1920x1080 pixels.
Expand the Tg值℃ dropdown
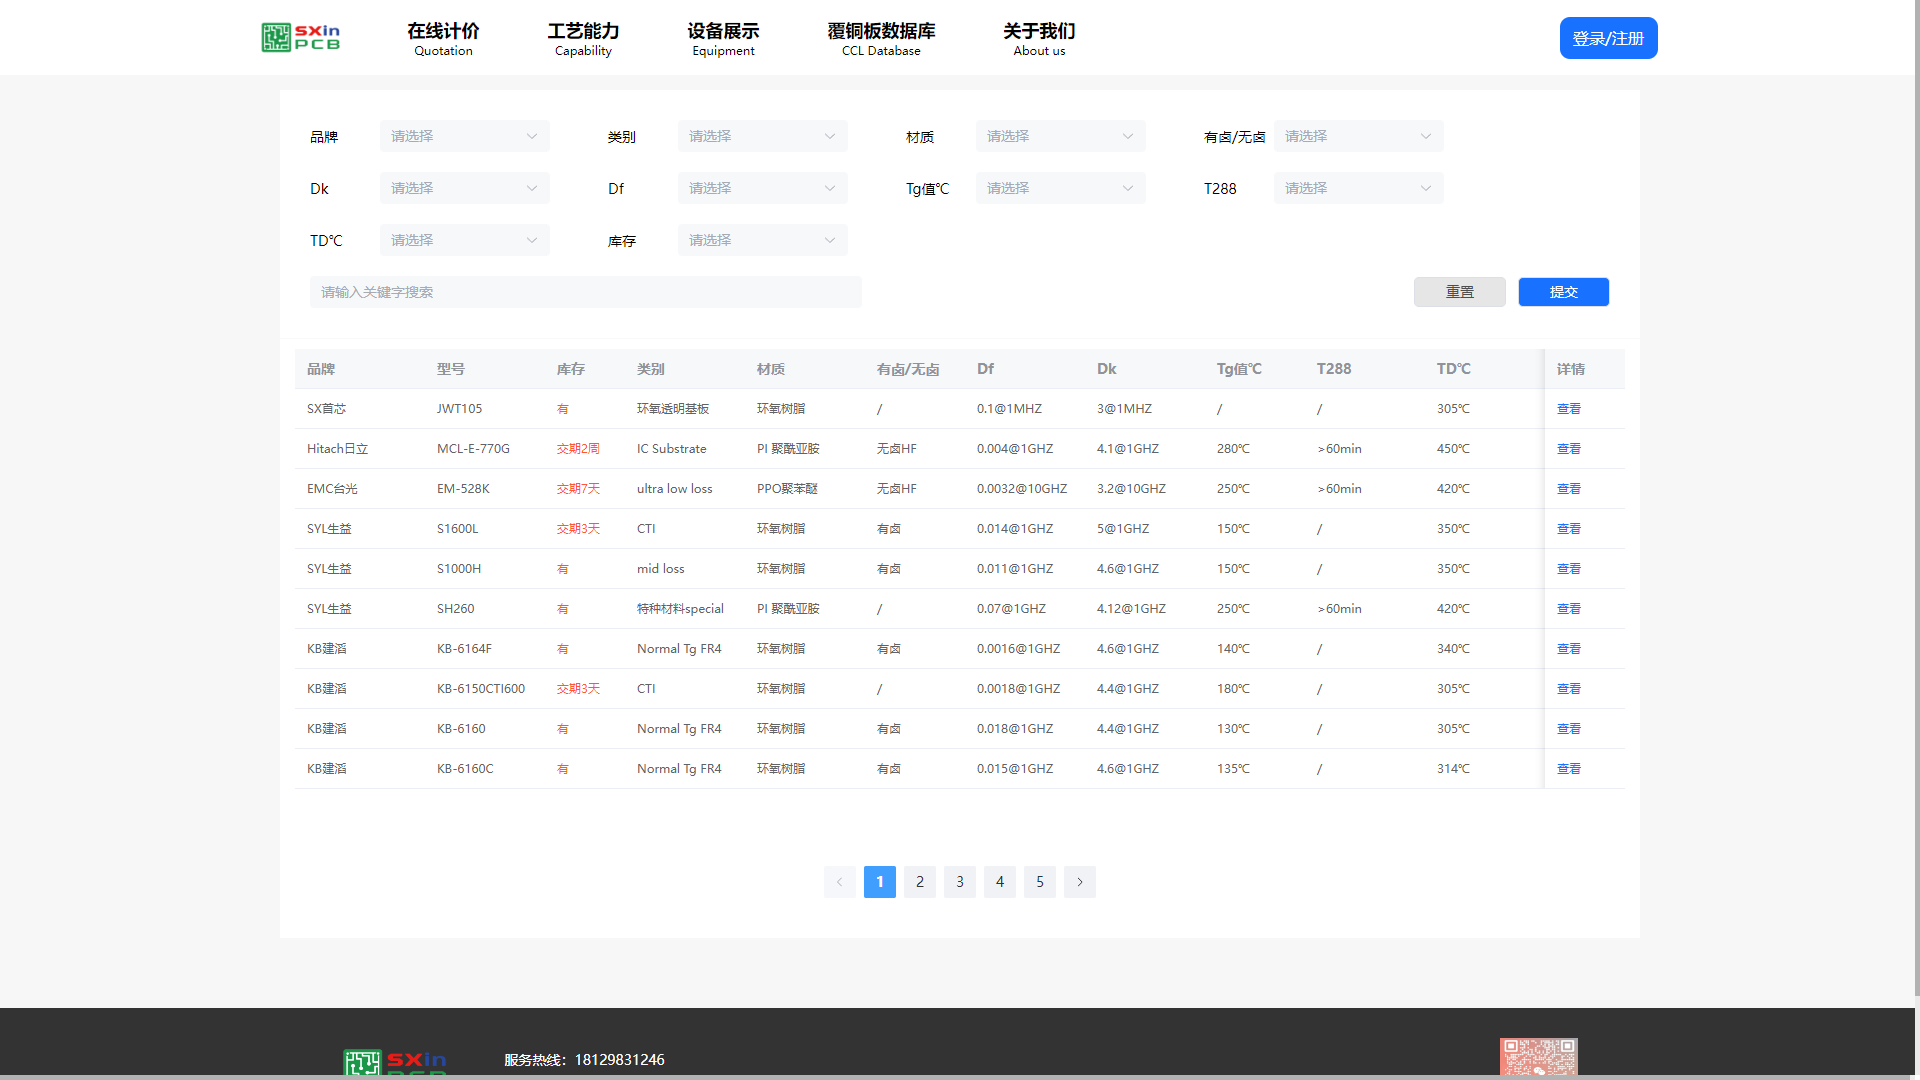[x=1060, y=188]
